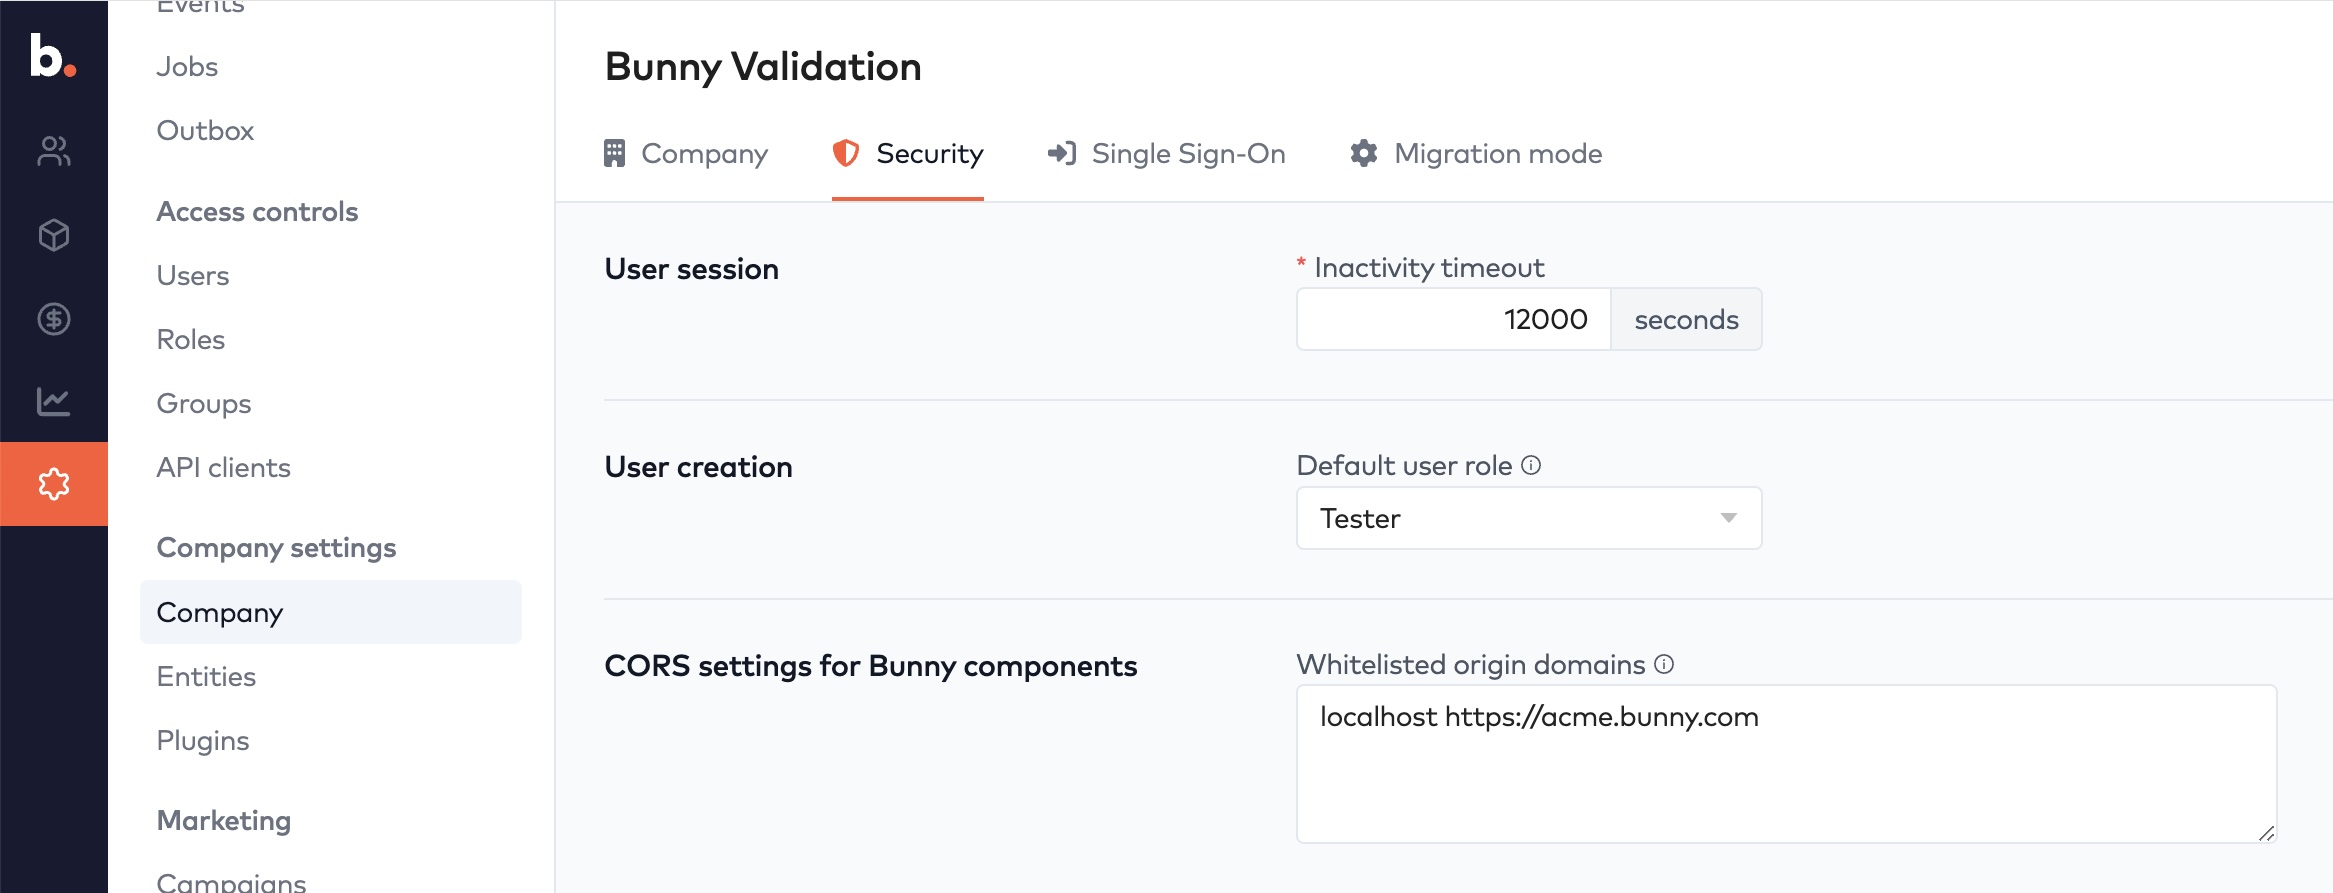
Task: Open the customers people icon
Action: tap(54, 151)
